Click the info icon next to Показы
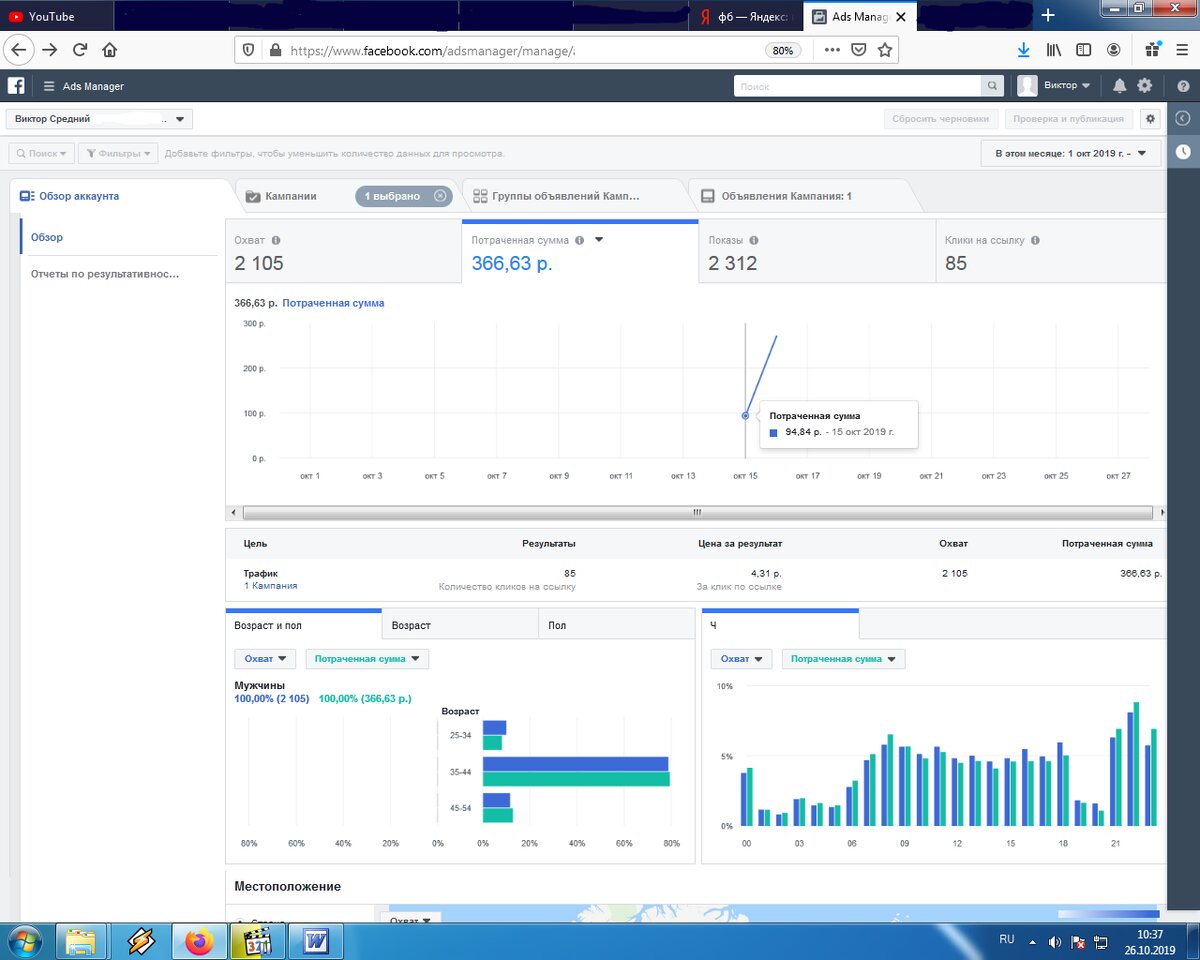This screenshot has height=960, width=1200. (753, 240)
